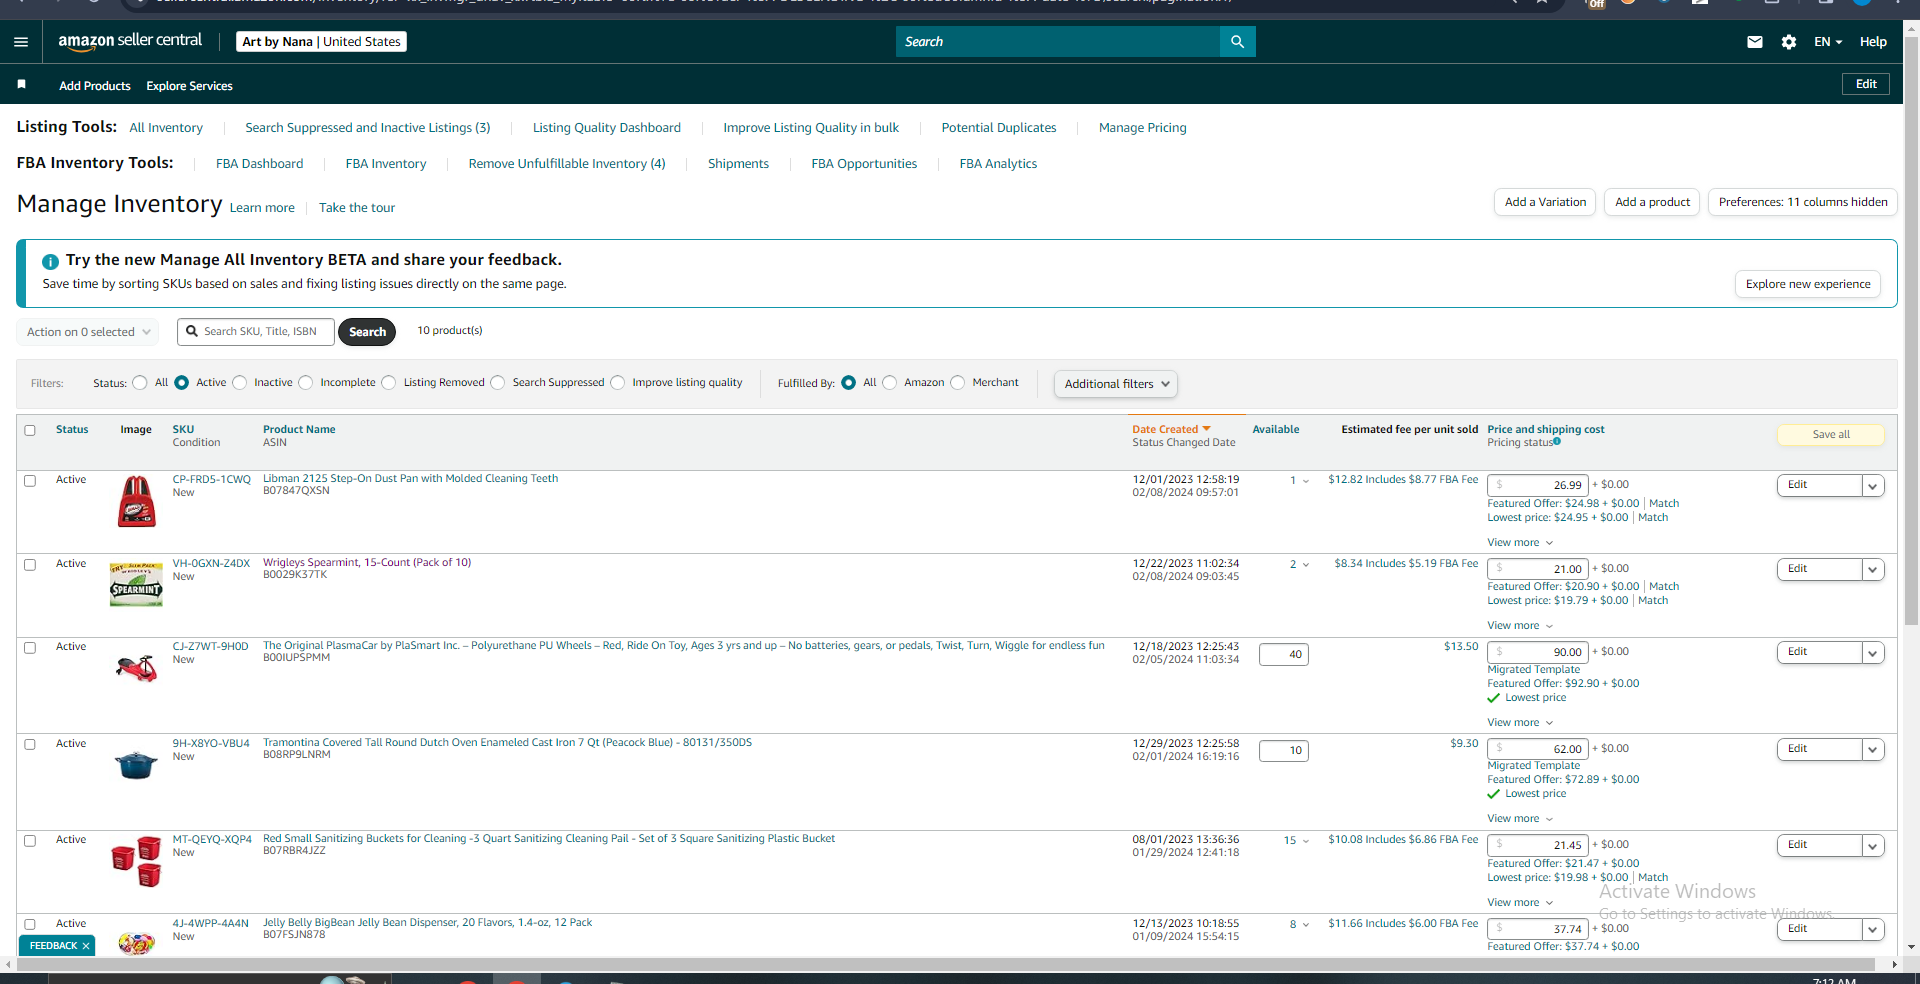Open the All Inventory listing tool

[166, 128]
